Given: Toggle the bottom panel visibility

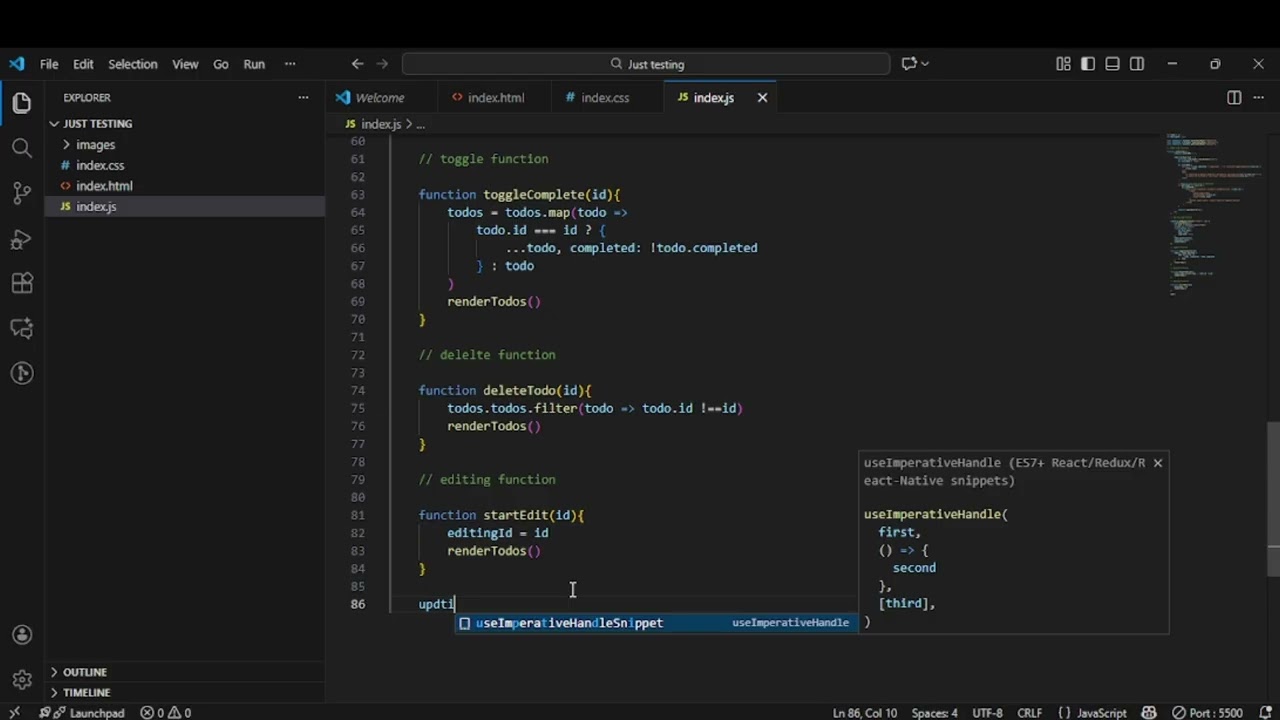Looking at the screenshot, I should pos(1112,64).
